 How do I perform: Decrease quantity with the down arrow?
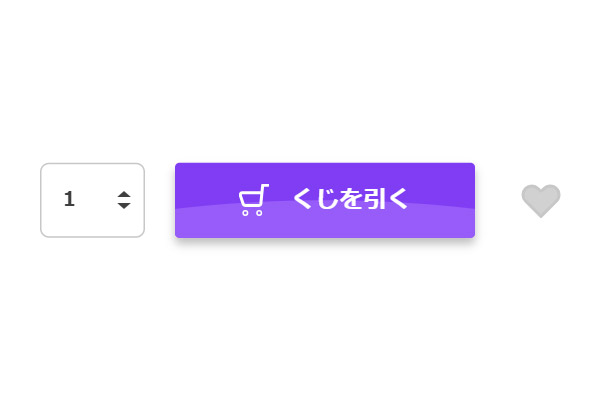(x=124, y=206)
